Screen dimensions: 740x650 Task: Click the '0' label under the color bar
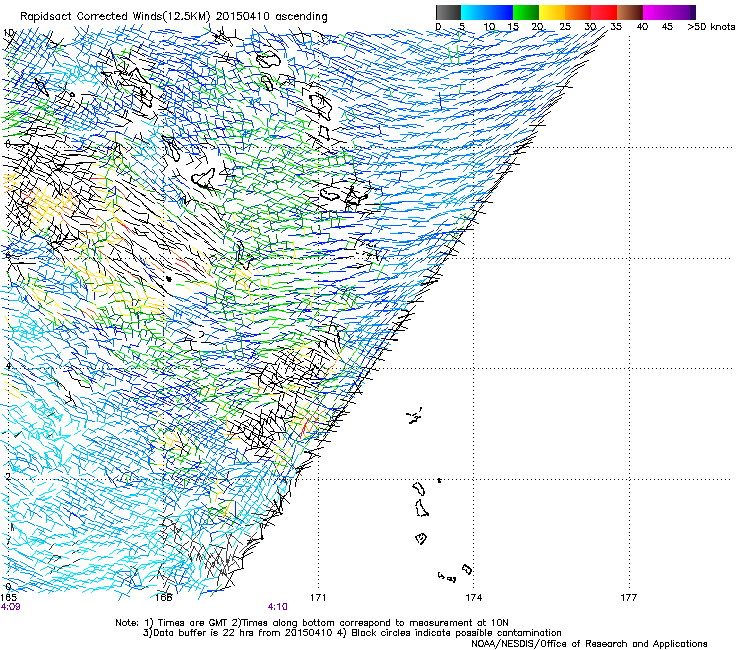click(438, 27)
